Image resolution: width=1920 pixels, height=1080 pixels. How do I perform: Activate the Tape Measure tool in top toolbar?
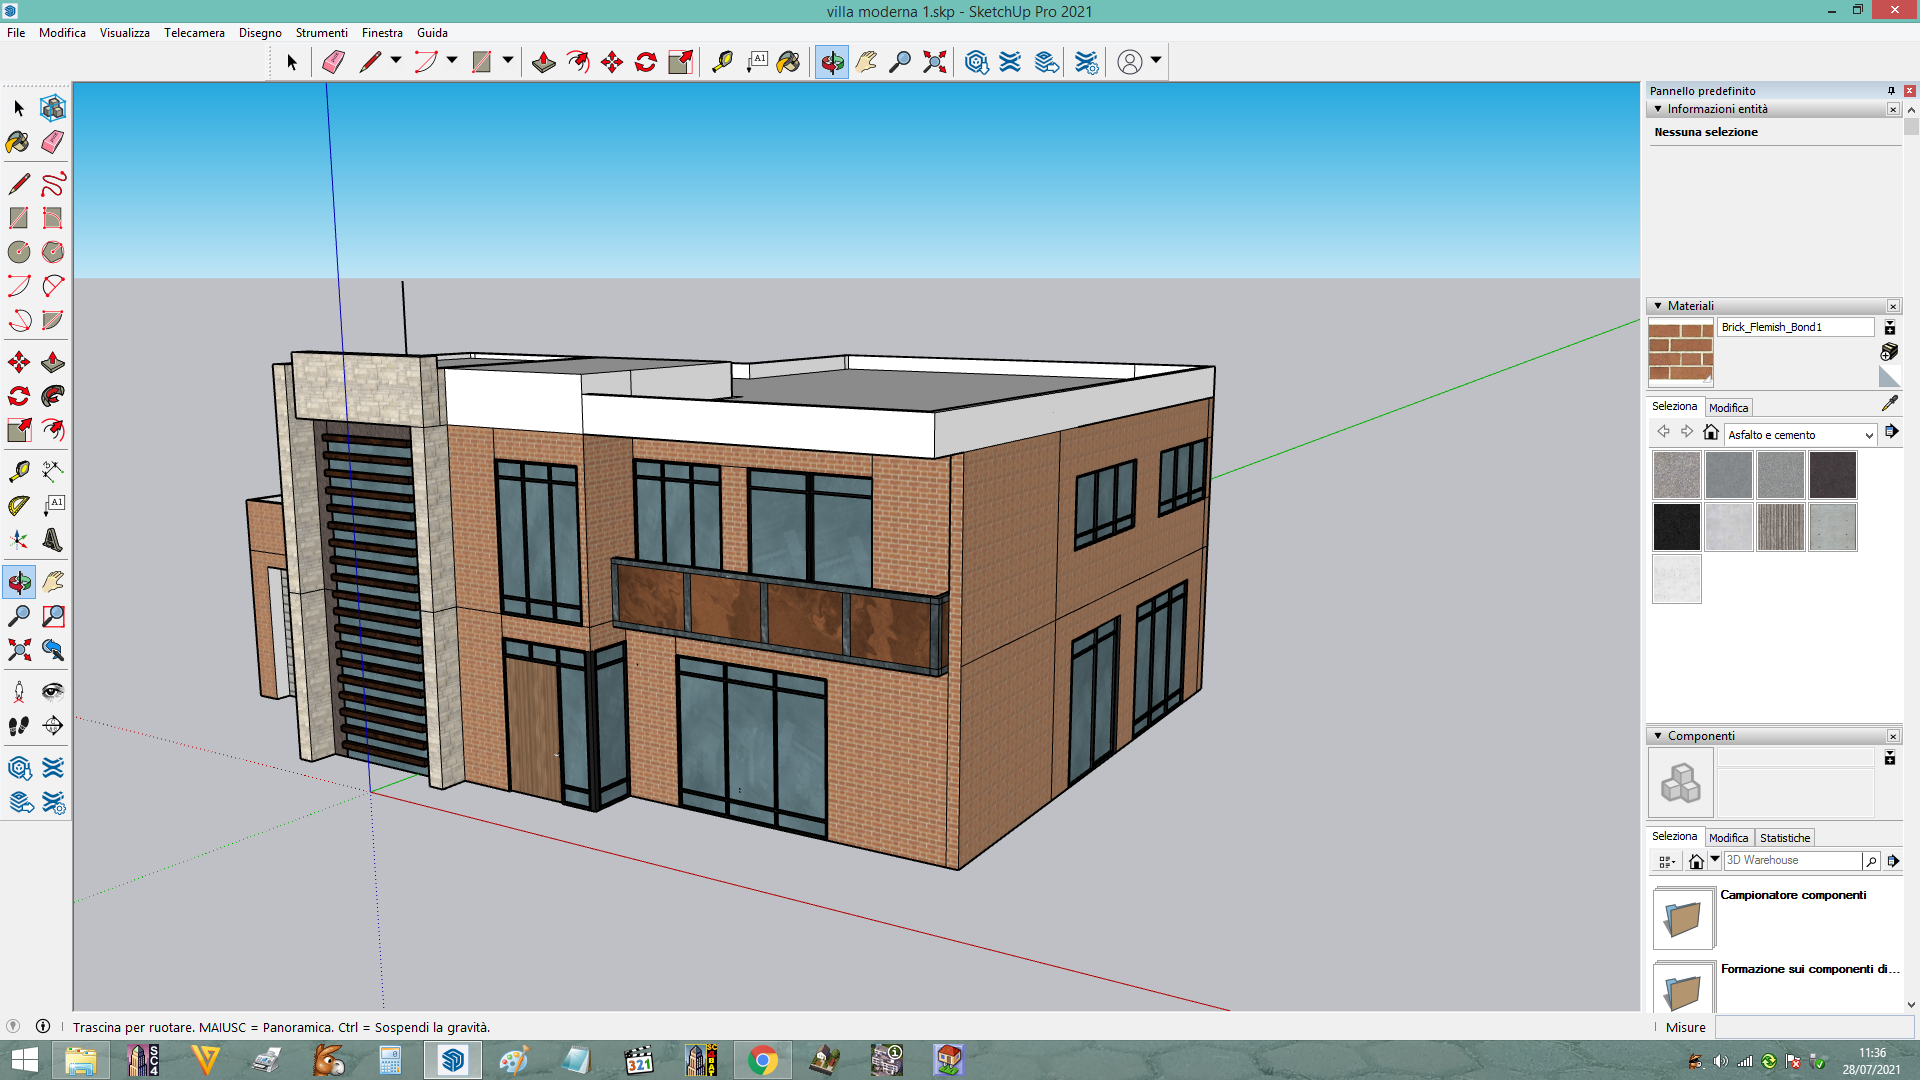pyautogui.click(x=722, y=62)
